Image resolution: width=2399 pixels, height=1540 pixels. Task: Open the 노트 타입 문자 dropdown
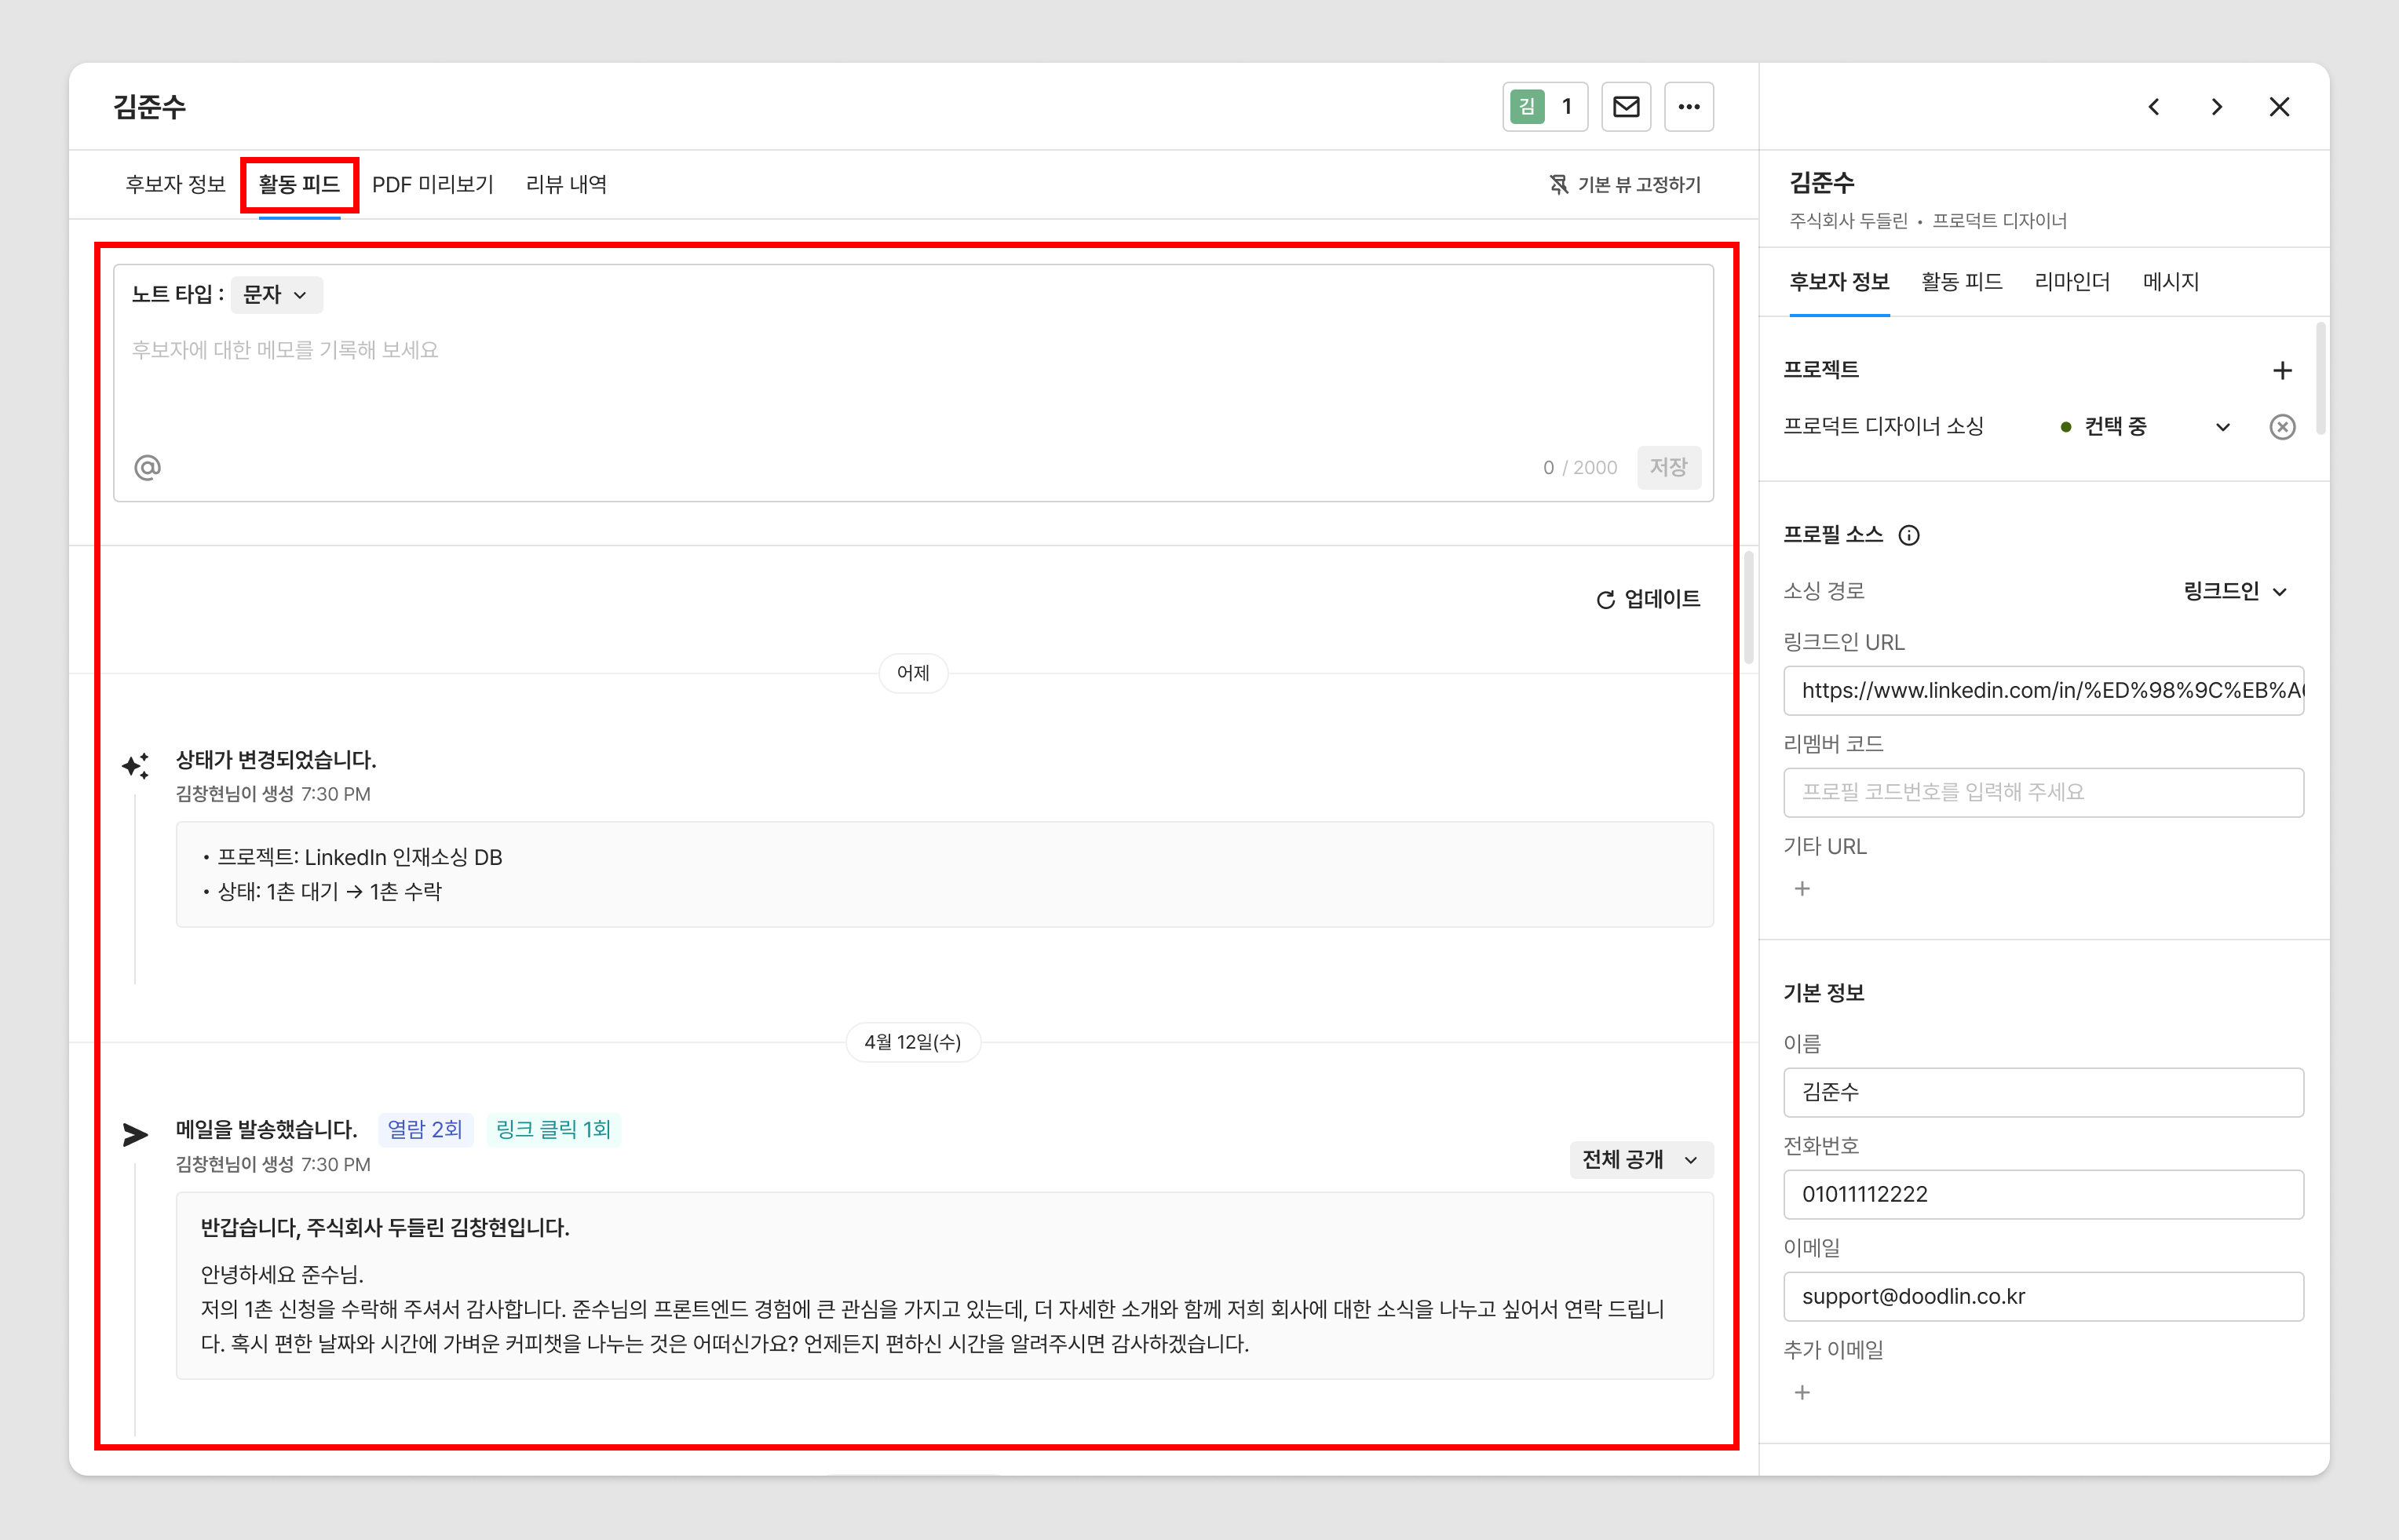276,294
